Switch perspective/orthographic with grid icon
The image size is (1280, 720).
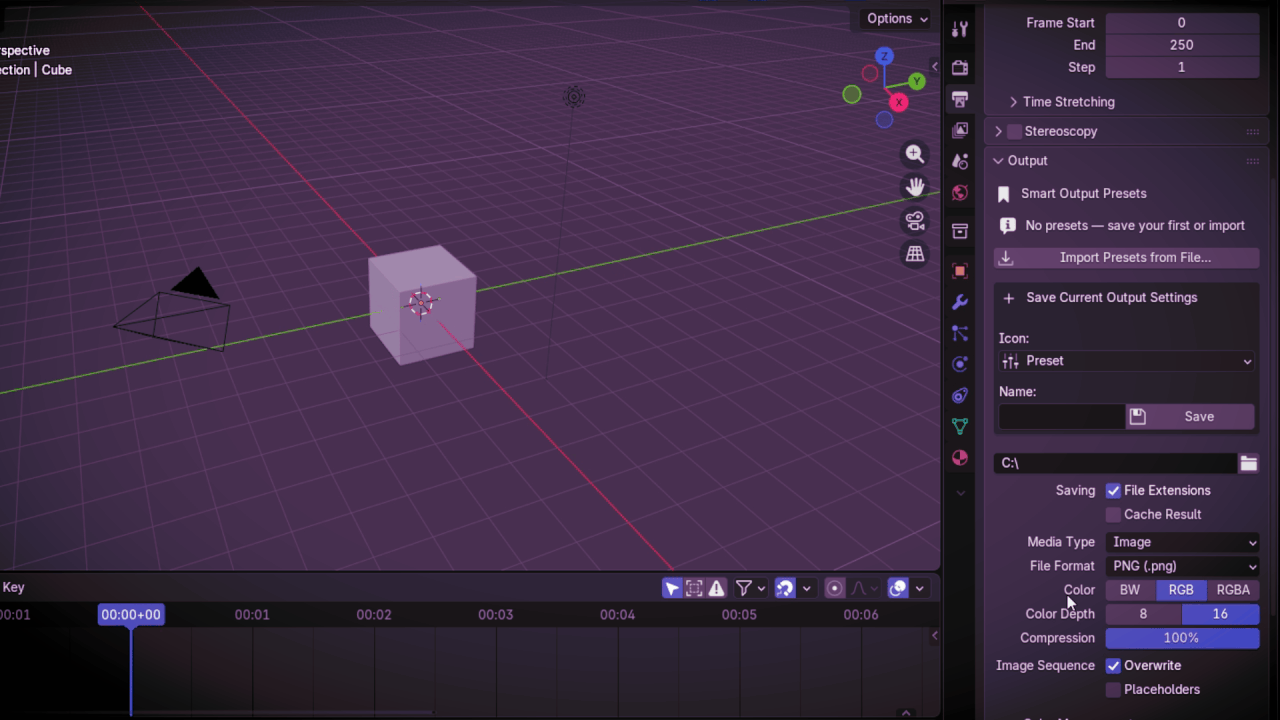tap(915, 254)
